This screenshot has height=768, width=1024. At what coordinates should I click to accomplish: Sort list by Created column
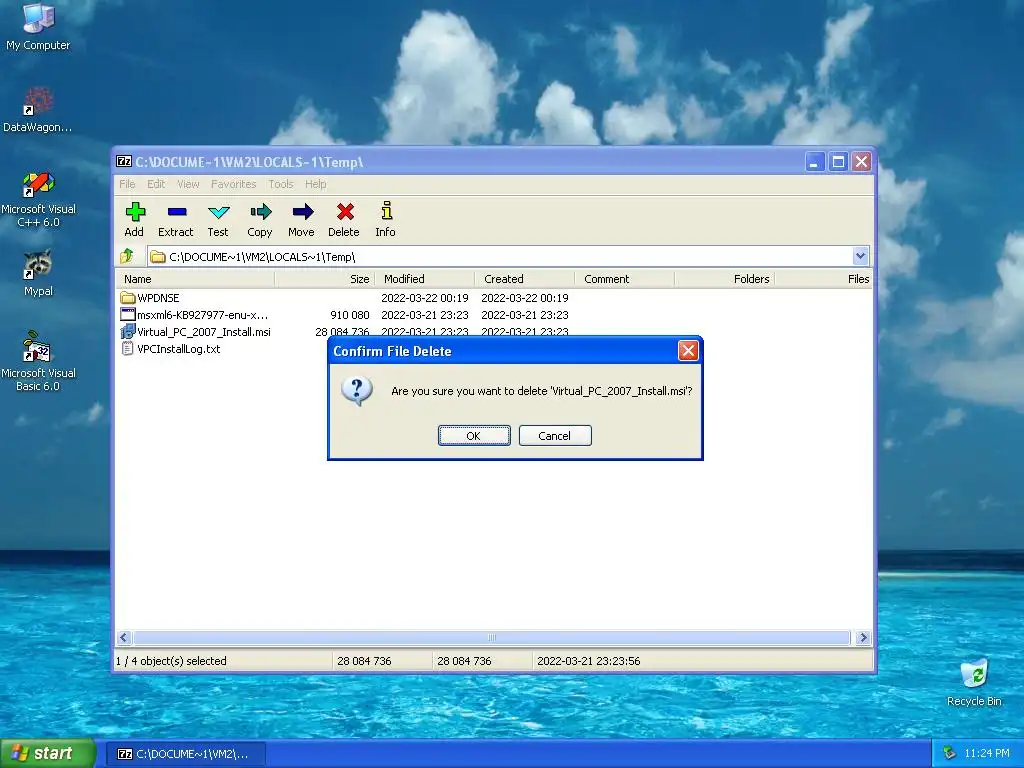(525, 279)
